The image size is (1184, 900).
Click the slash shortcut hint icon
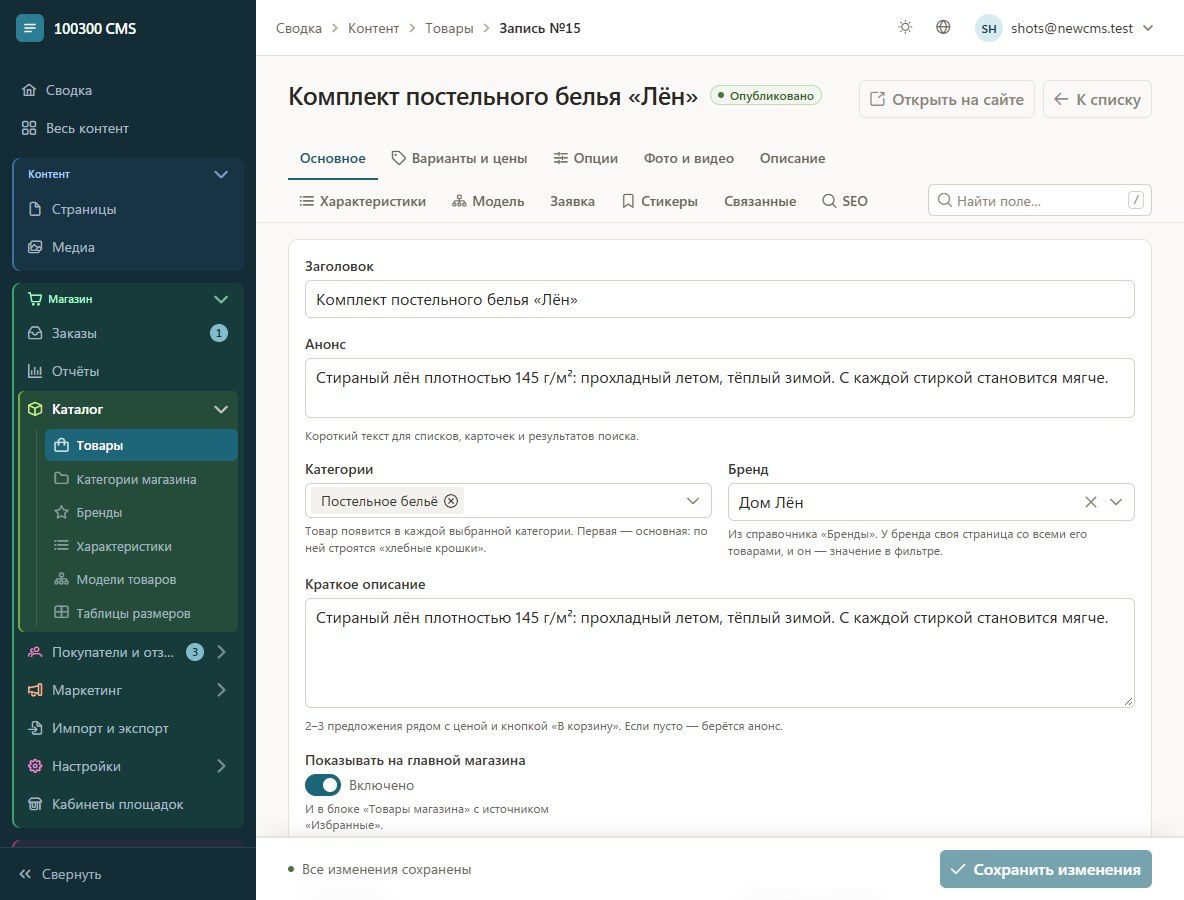1135,200
